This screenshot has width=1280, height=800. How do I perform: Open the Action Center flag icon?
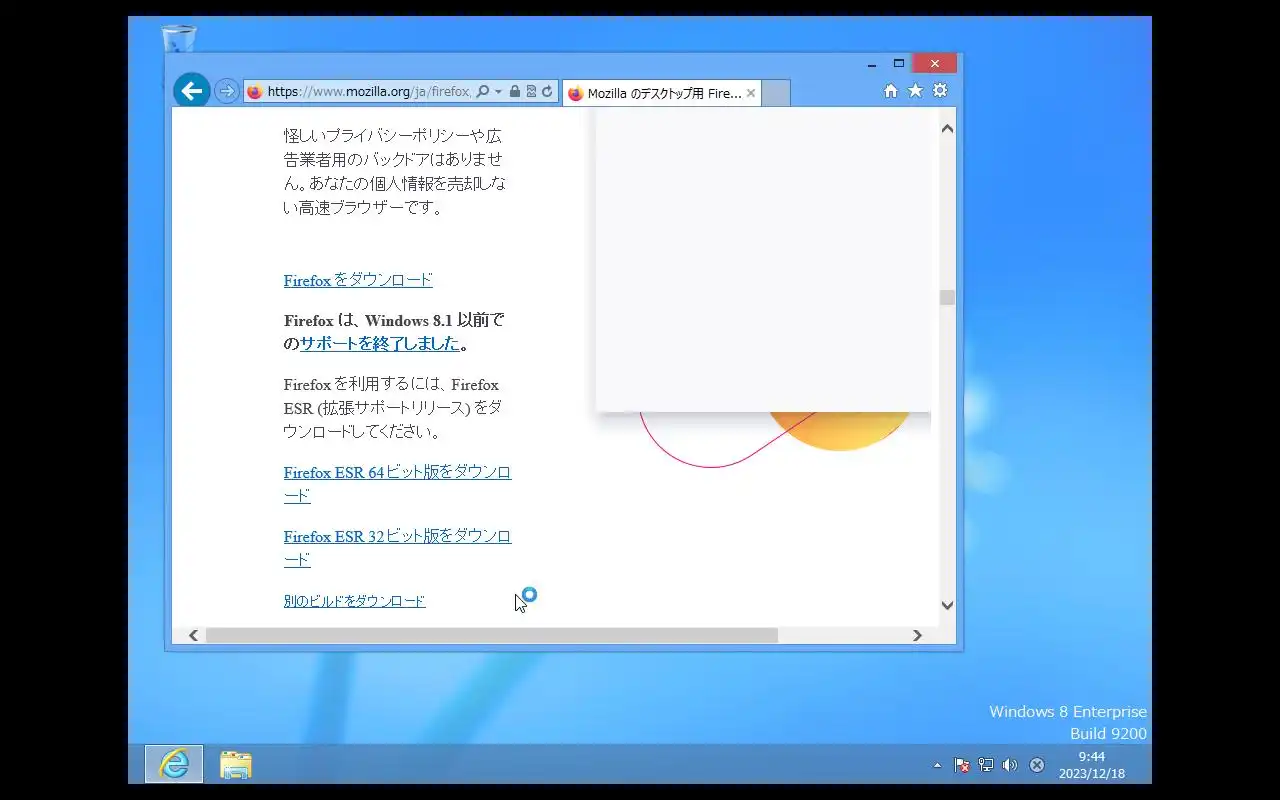pyautogui.click(x=962, y=765)
